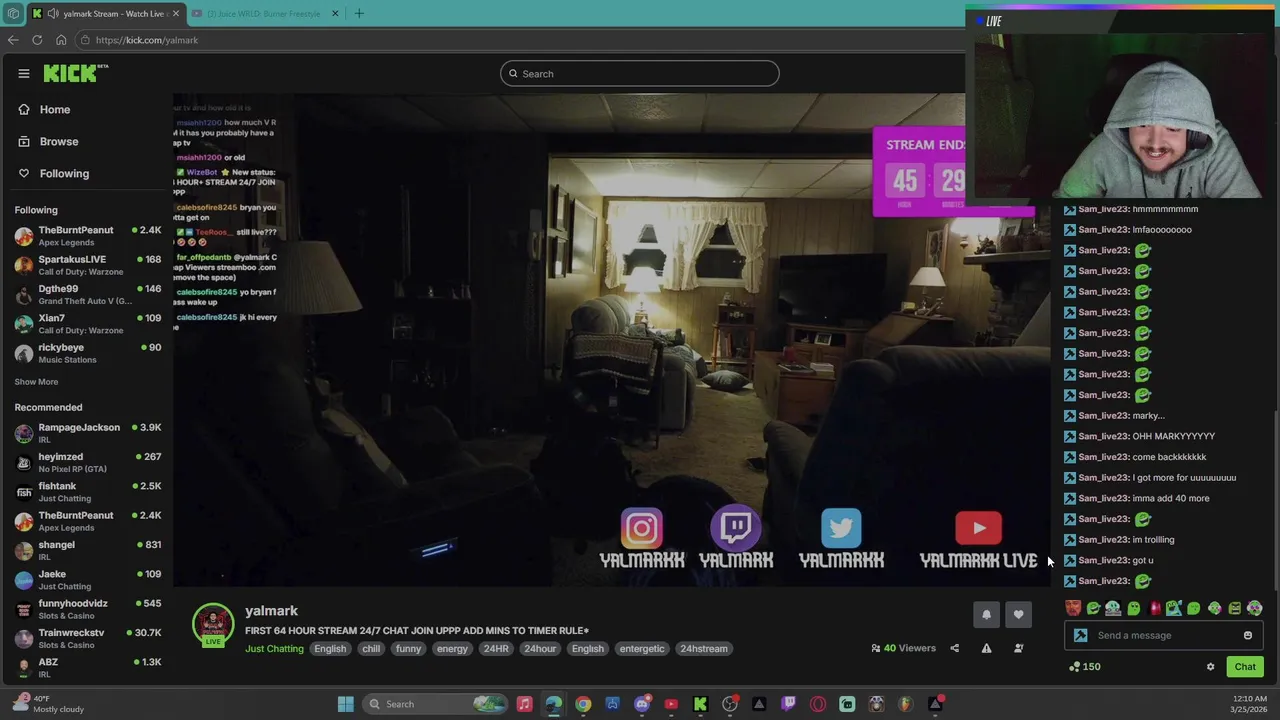
Task: Focus the Kick Search box
Action: [x=640, y=73]
